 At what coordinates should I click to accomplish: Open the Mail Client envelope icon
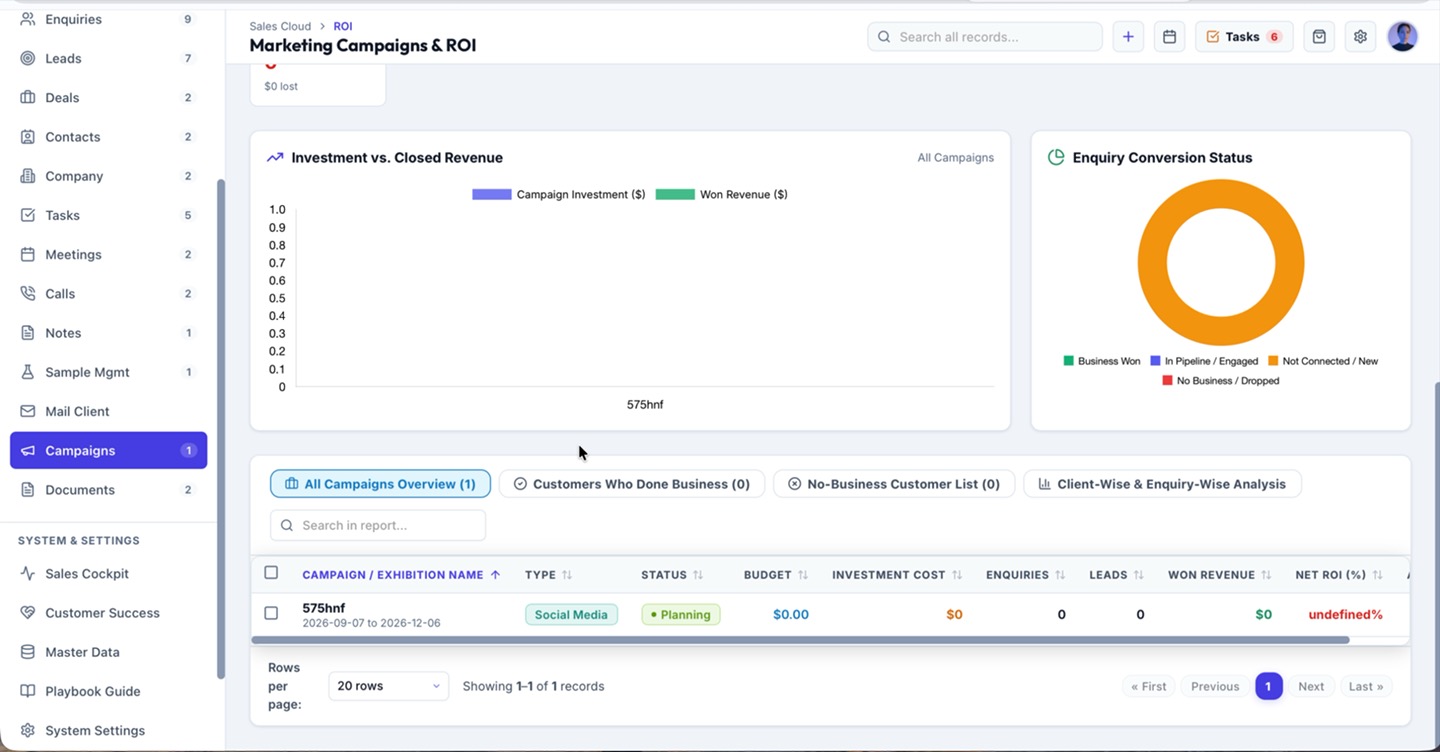click(28, 411)
